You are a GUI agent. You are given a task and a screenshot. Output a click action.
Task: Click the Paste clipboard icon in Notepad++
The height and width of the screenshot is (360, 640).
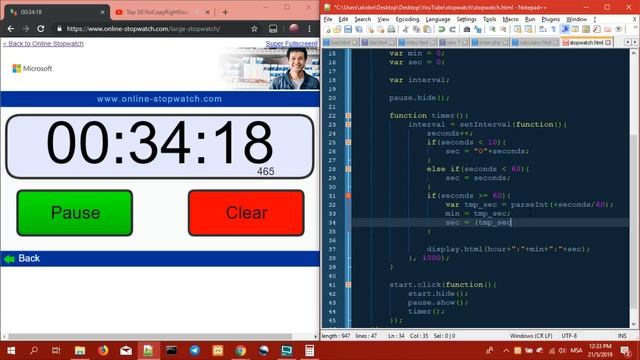427,29
